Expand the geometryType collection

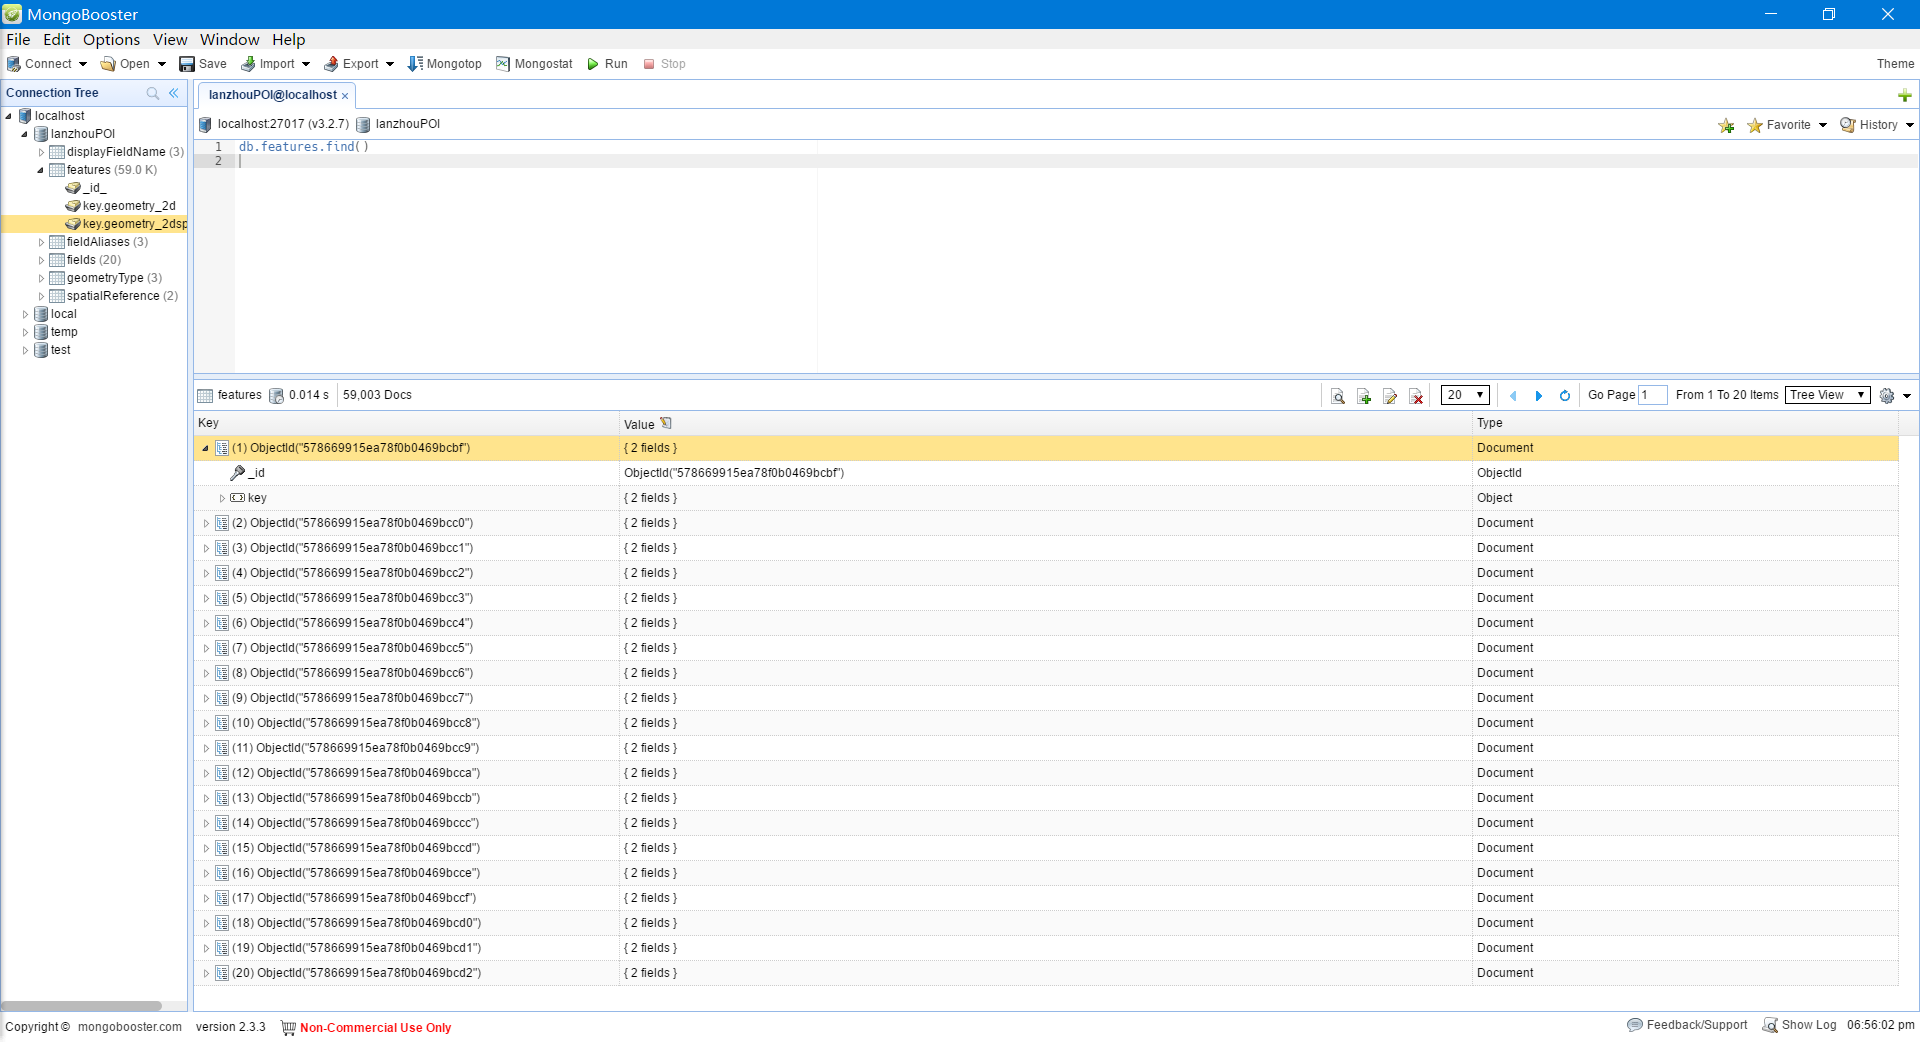coord(41,278)
